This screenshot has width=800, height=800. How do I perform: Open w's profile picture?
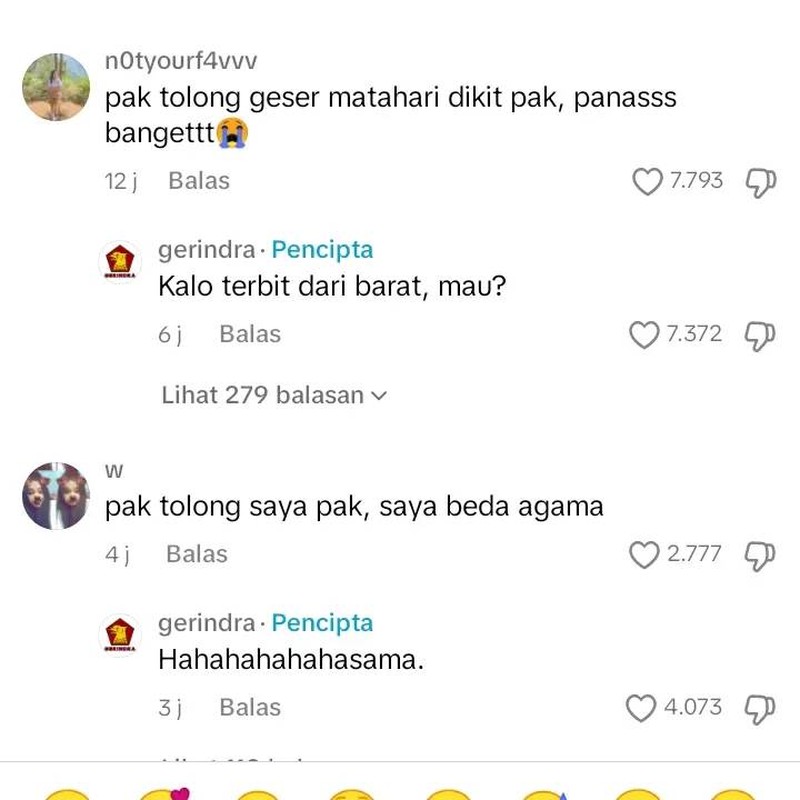(57, 493)
